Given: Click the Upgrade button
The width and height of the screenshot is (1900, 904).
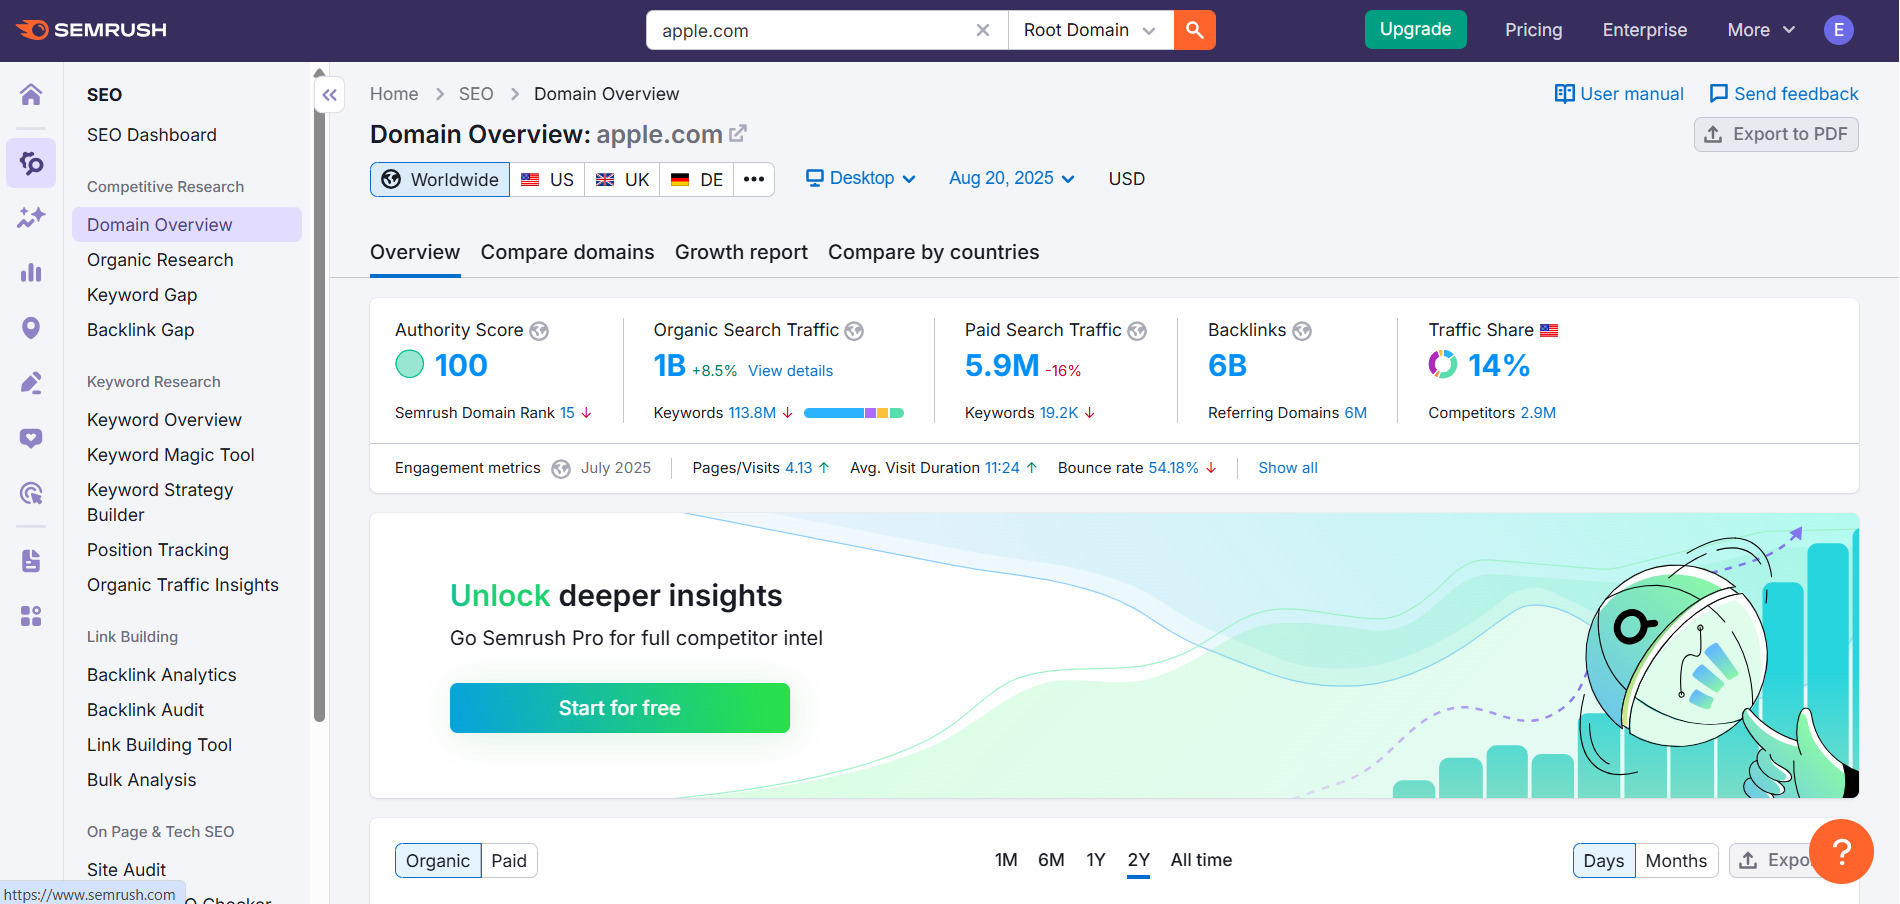Looking at the screenshot, I should click(1415, 30).
